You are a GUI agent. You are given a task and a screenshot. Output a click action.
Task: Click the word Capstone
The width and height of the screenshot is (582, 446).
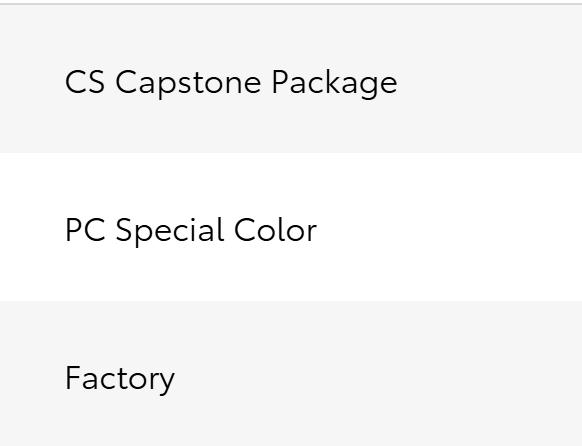(188, 84)
